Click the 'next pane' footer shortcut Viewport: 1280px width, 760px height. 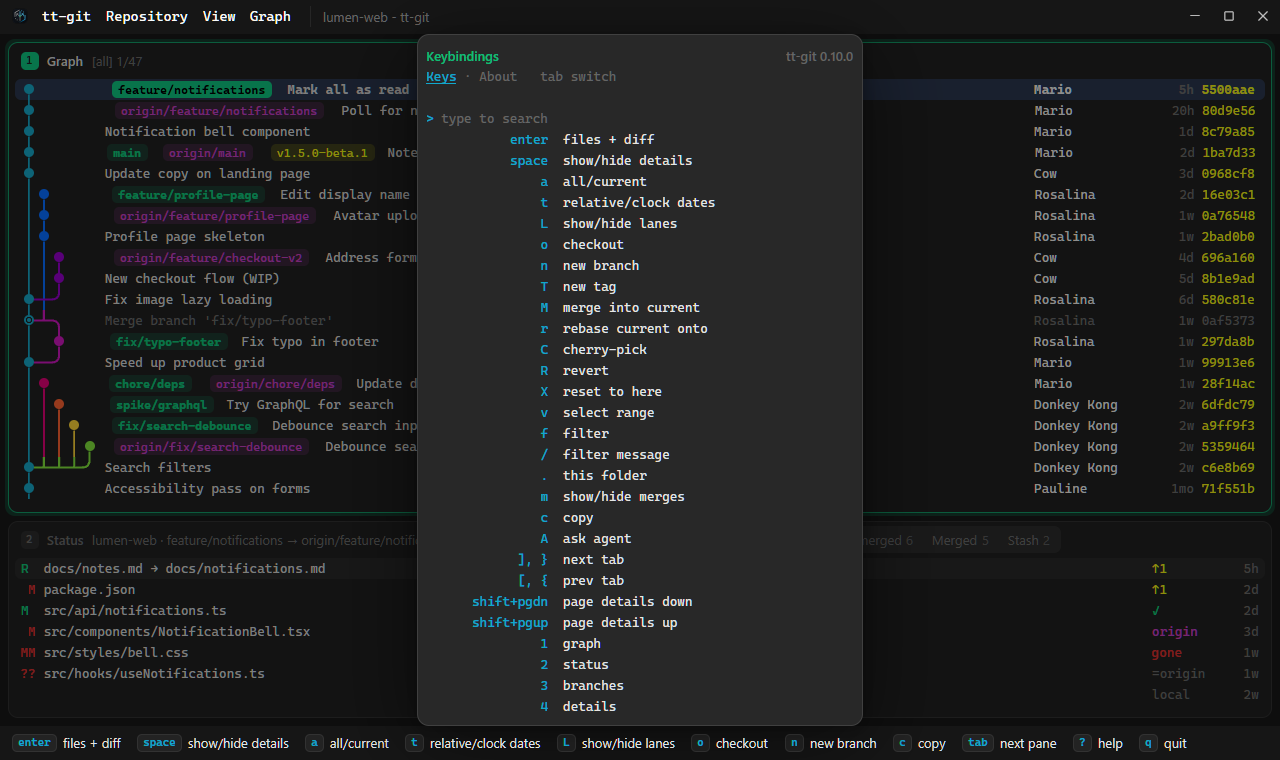(1009, 743)
